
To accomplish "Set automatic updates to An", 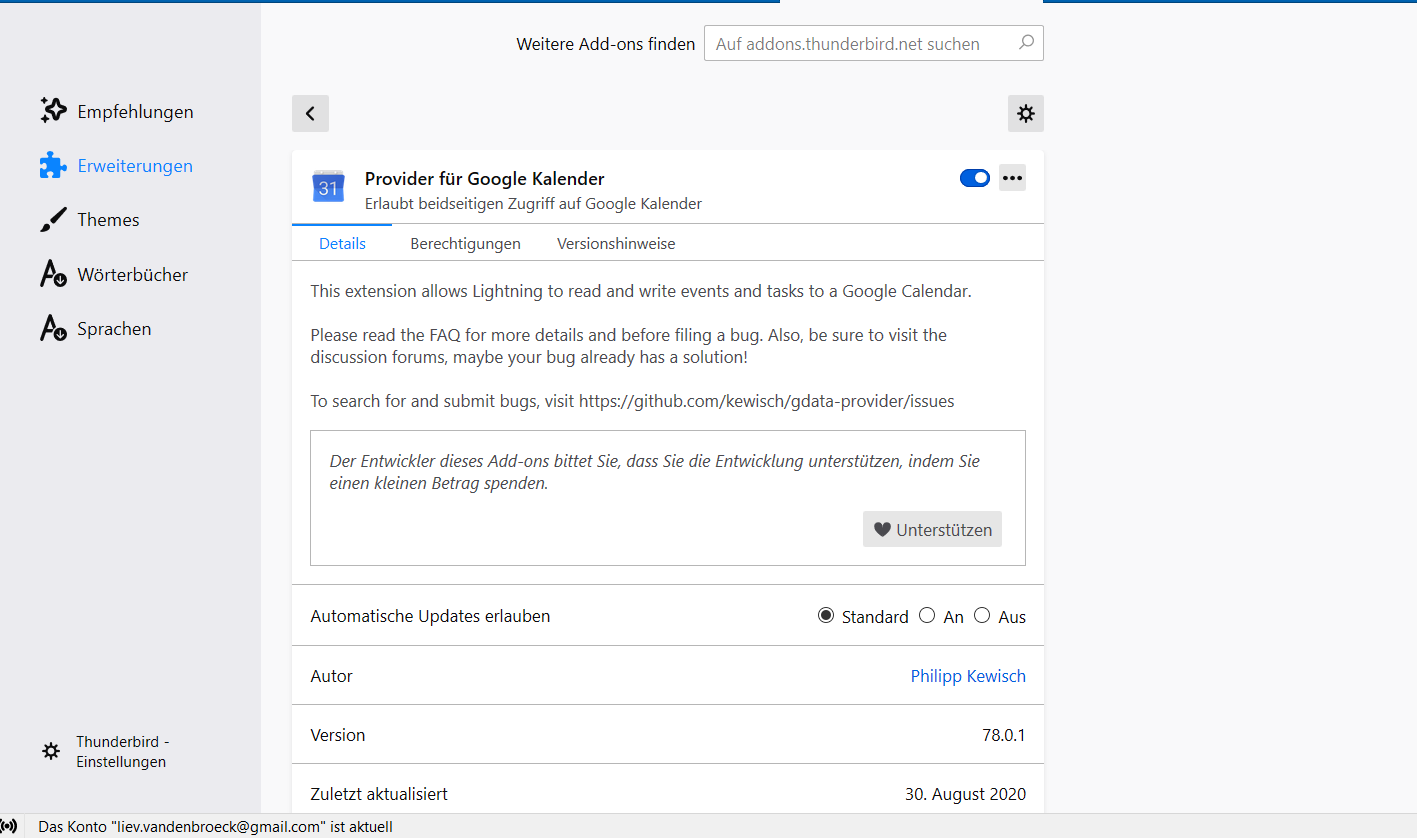I will point(927,616).
